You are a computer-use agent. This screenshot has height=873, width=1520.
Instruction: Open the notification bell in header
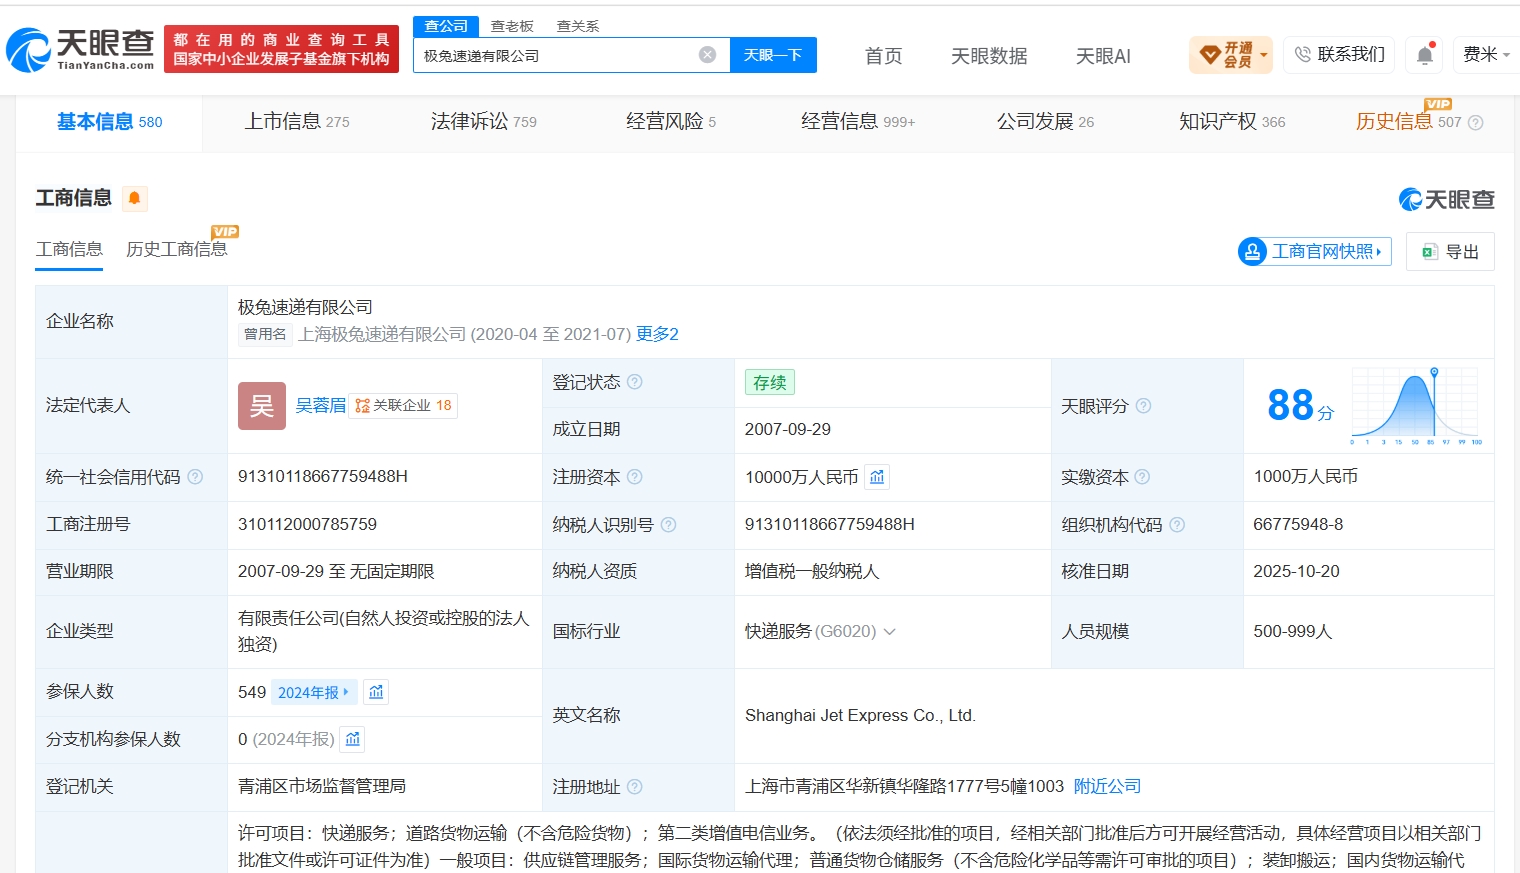point(1425,55)
